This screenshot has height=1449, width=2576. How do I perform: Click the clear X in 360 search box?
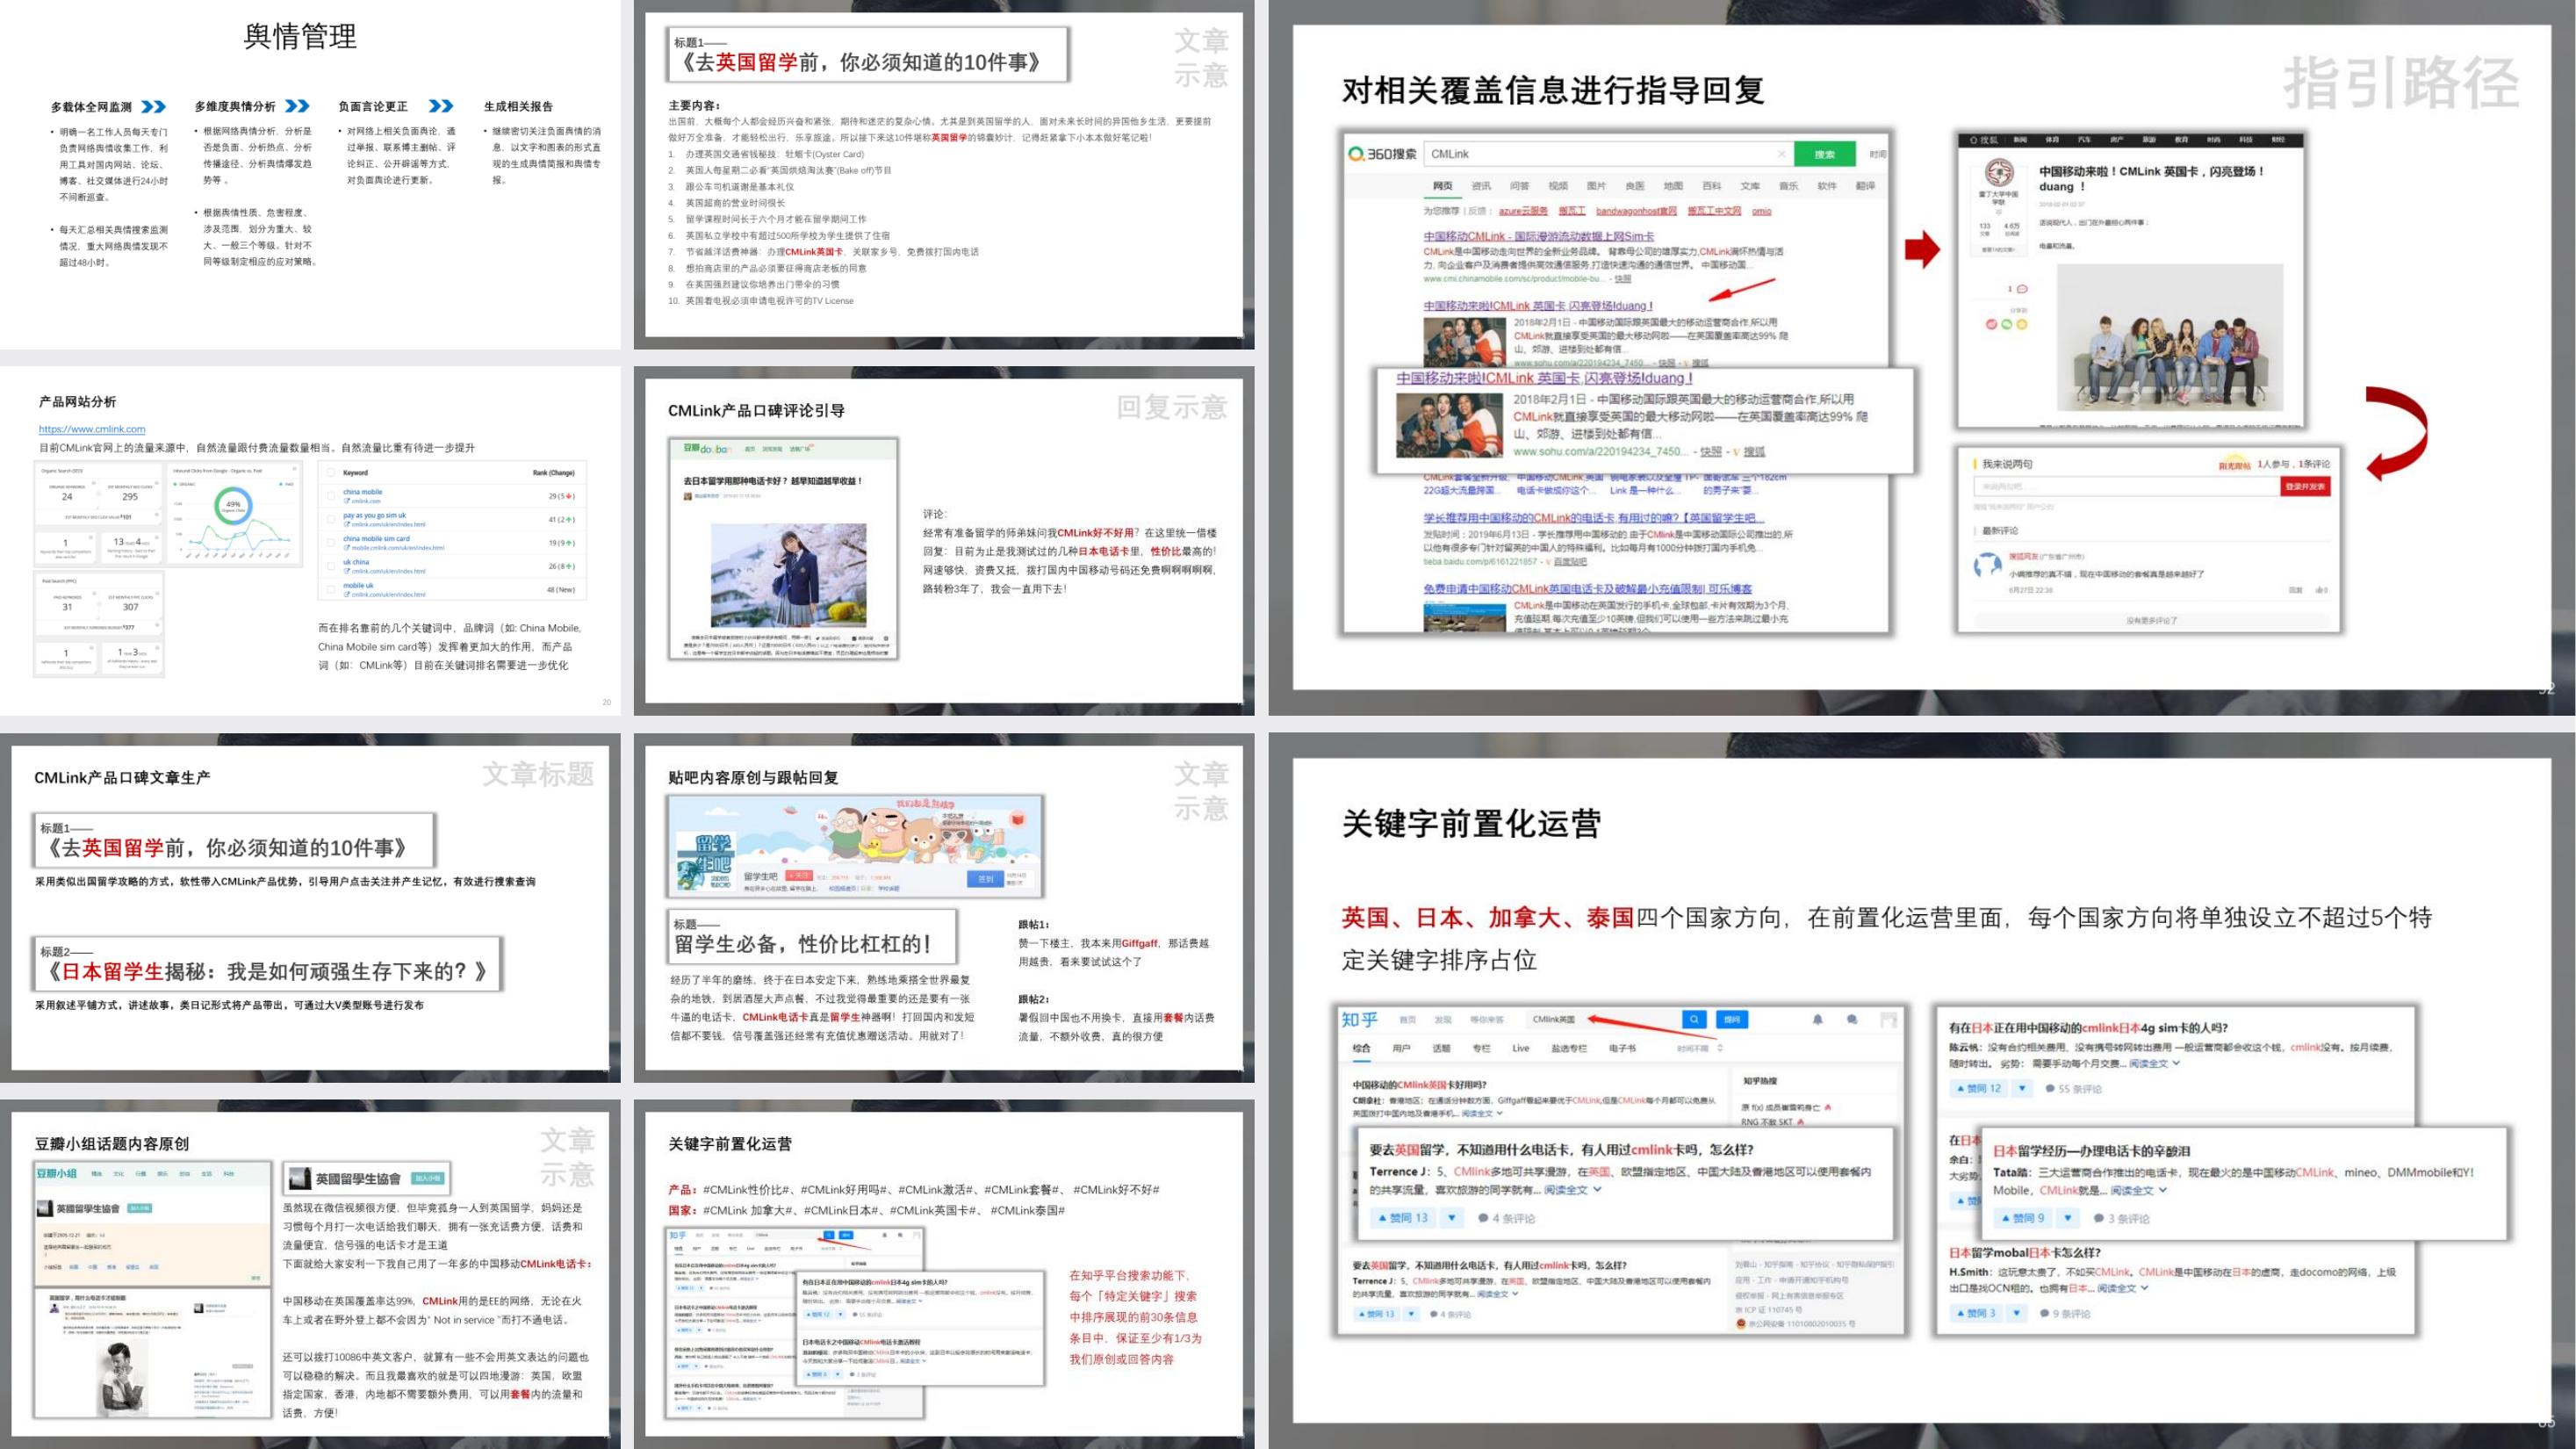pyautogui.click(x=1781, y=154)
